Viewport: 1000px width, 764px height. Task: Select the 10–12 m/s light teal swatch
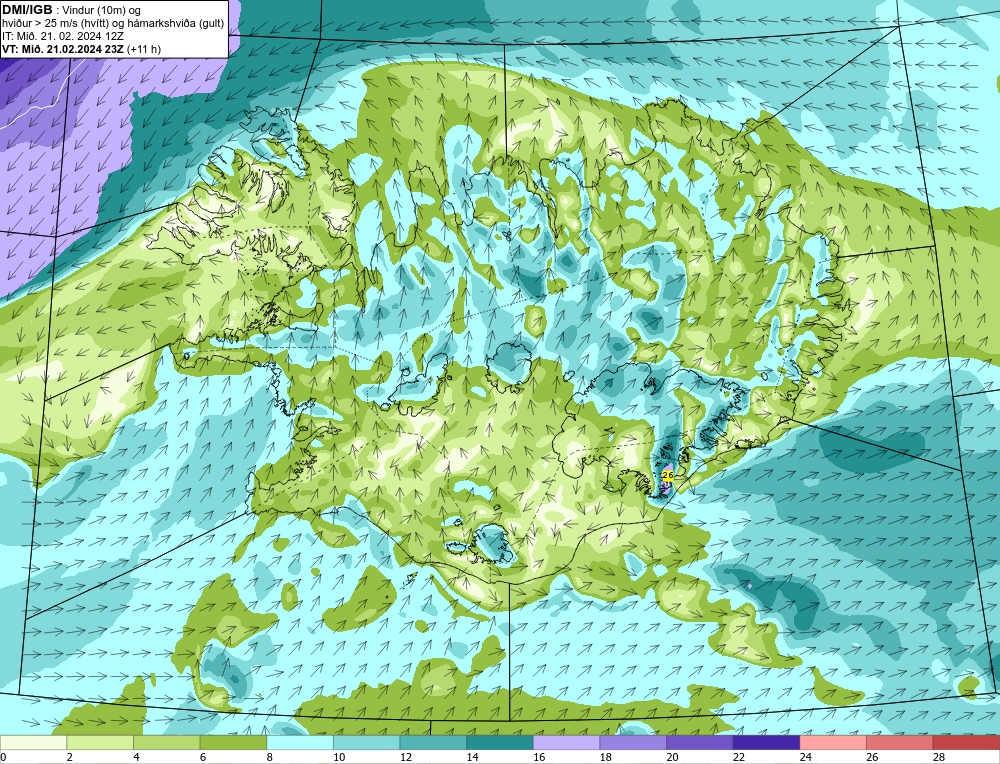[367, 742]
